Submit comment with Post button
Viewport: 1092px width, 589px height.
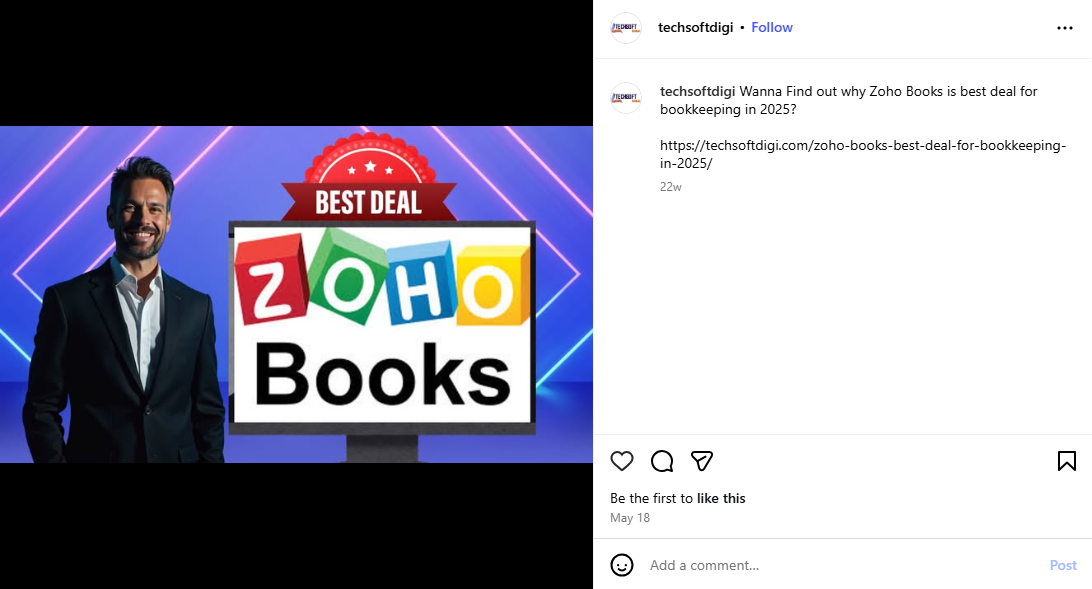[1063, 565]
